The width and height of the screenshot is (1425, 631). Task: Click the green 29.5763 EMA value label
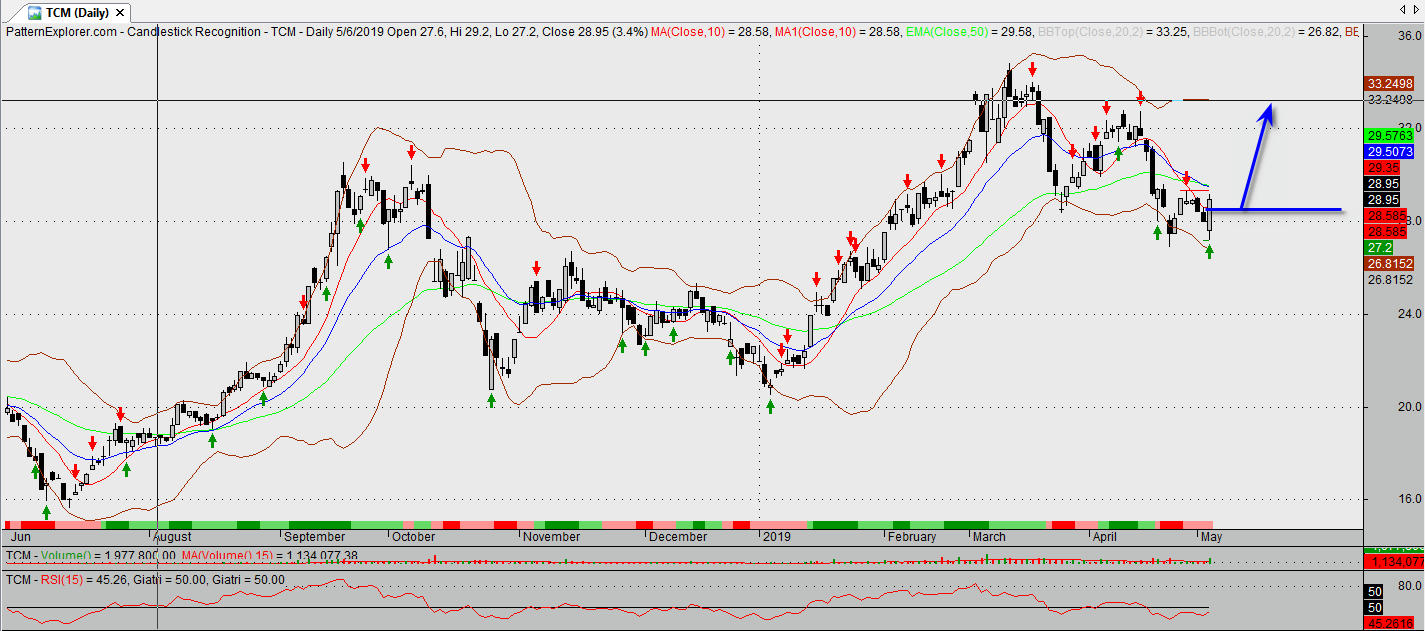pos(1388,135)
